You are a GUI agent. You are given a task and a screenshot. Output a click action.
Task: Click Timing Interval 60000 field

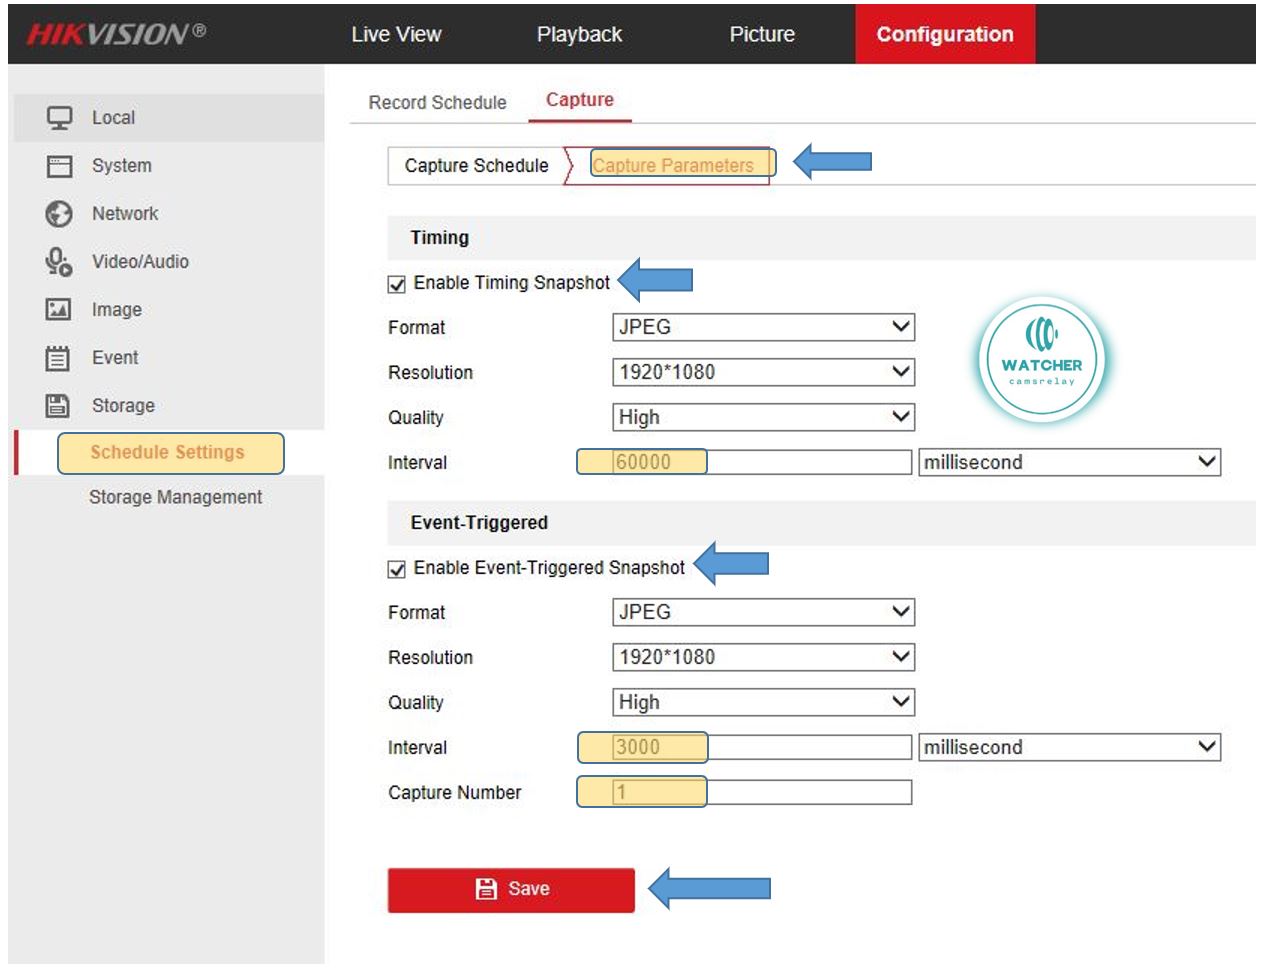(x=762, y=462)
